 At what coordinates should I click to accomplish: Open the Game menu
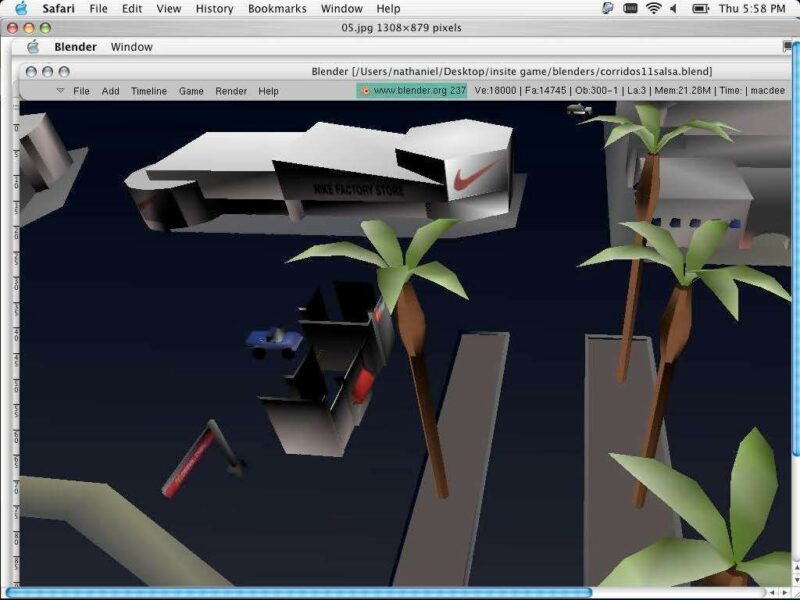click(x=191, y=91)
